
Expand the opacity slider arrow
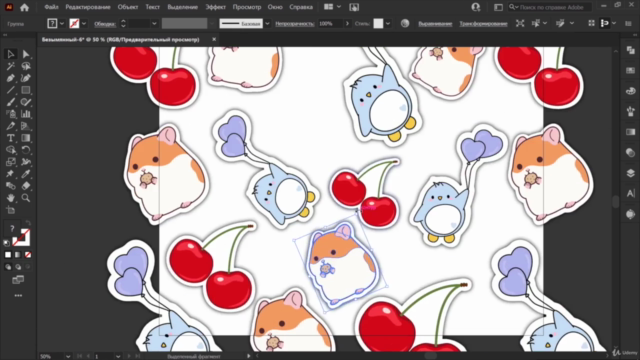point(347,24)
